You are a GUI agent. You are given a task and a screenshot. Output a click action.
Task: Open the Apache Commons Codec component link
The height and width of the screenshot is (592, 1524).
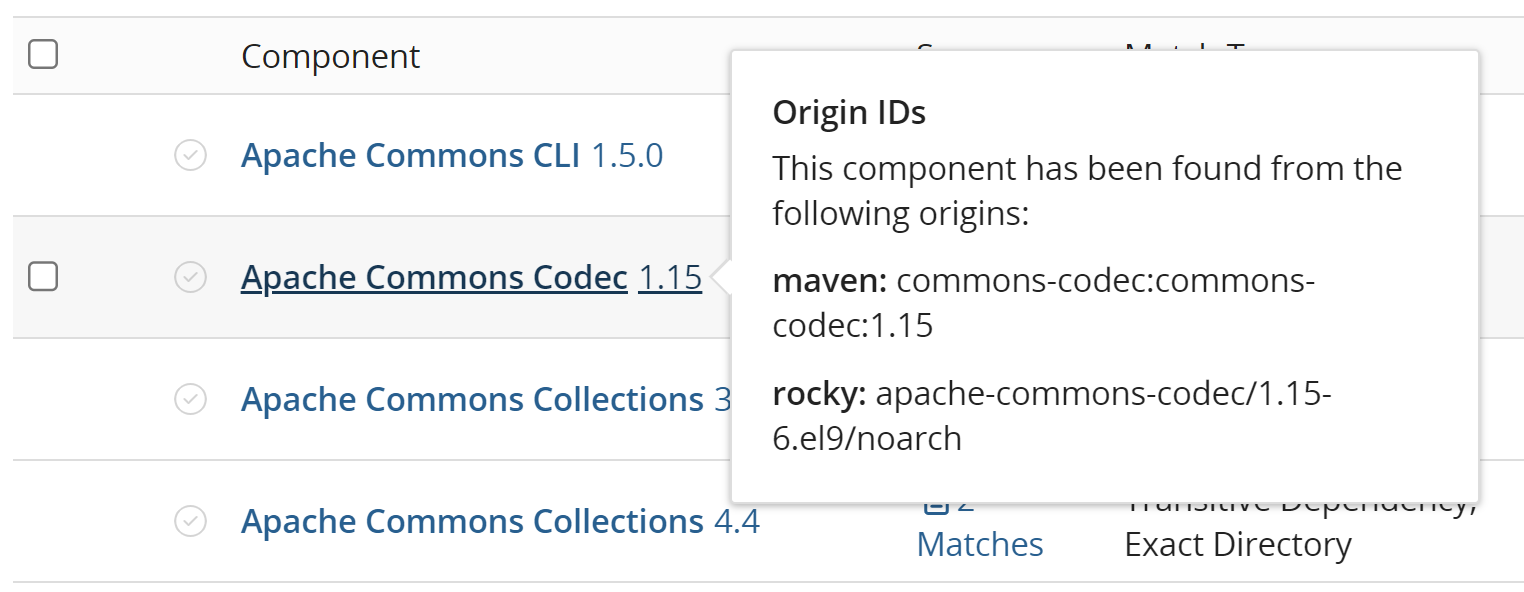[x=432, y=277]
